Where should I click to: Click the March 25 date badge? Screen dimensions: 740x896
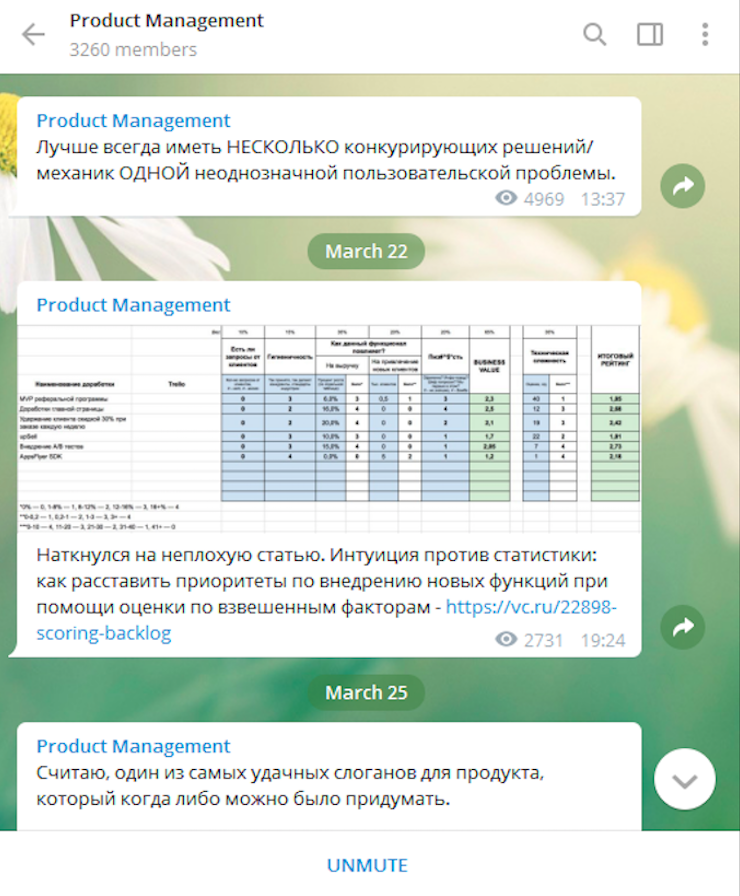366,693
